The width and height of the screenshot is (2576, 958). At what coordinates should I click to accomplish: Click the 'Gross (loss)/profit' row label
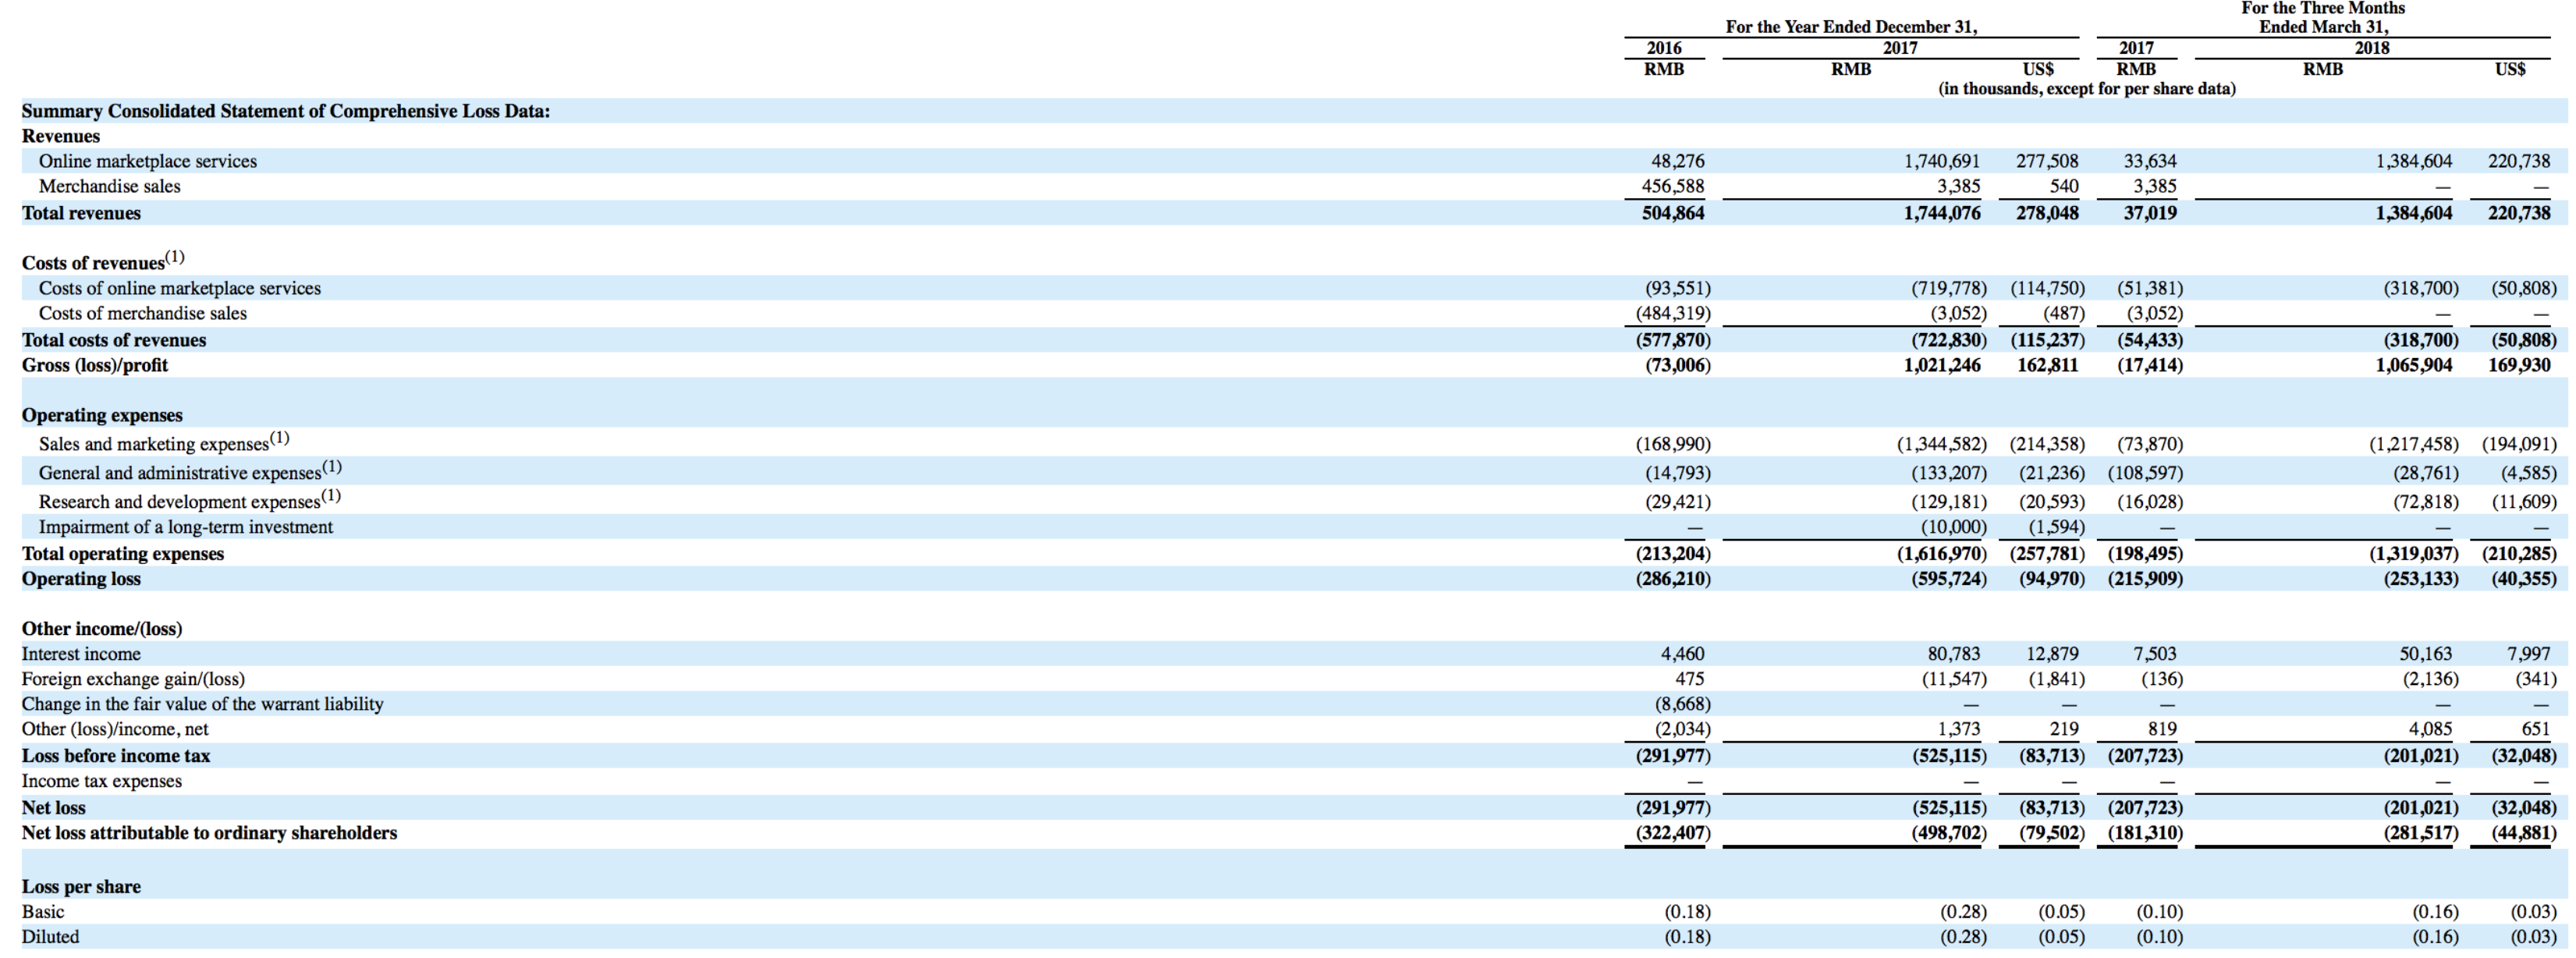pyautogui.click(x=95, y=365)
